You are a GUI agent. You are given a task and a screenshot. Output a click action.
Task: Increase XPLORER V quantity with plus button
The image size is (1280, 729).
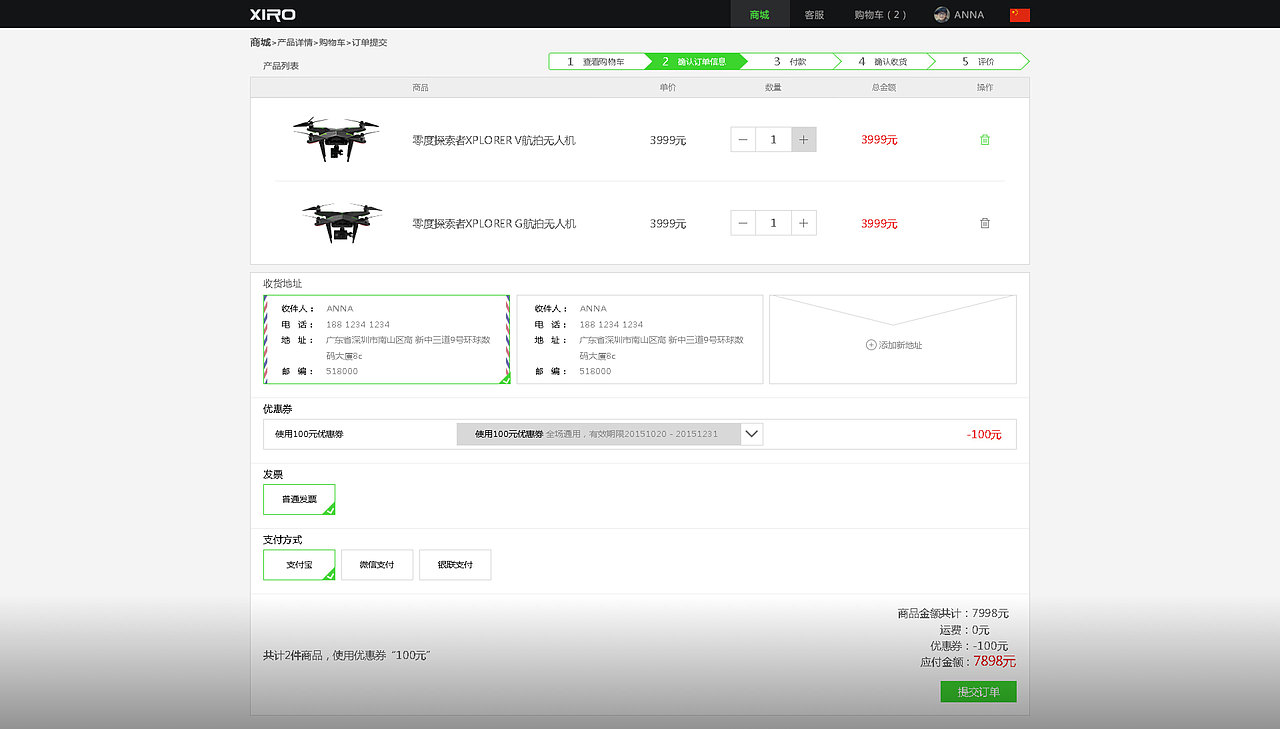(x=803, y=139)
